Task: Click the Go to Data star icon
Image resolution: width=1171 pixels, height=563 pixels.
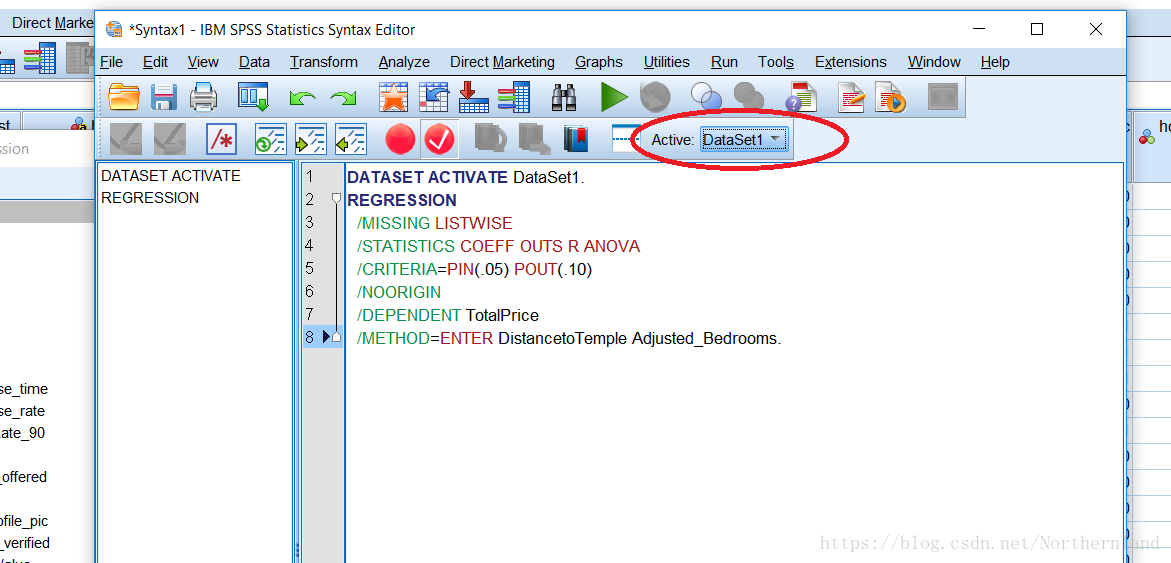Action: click(393, 97)
